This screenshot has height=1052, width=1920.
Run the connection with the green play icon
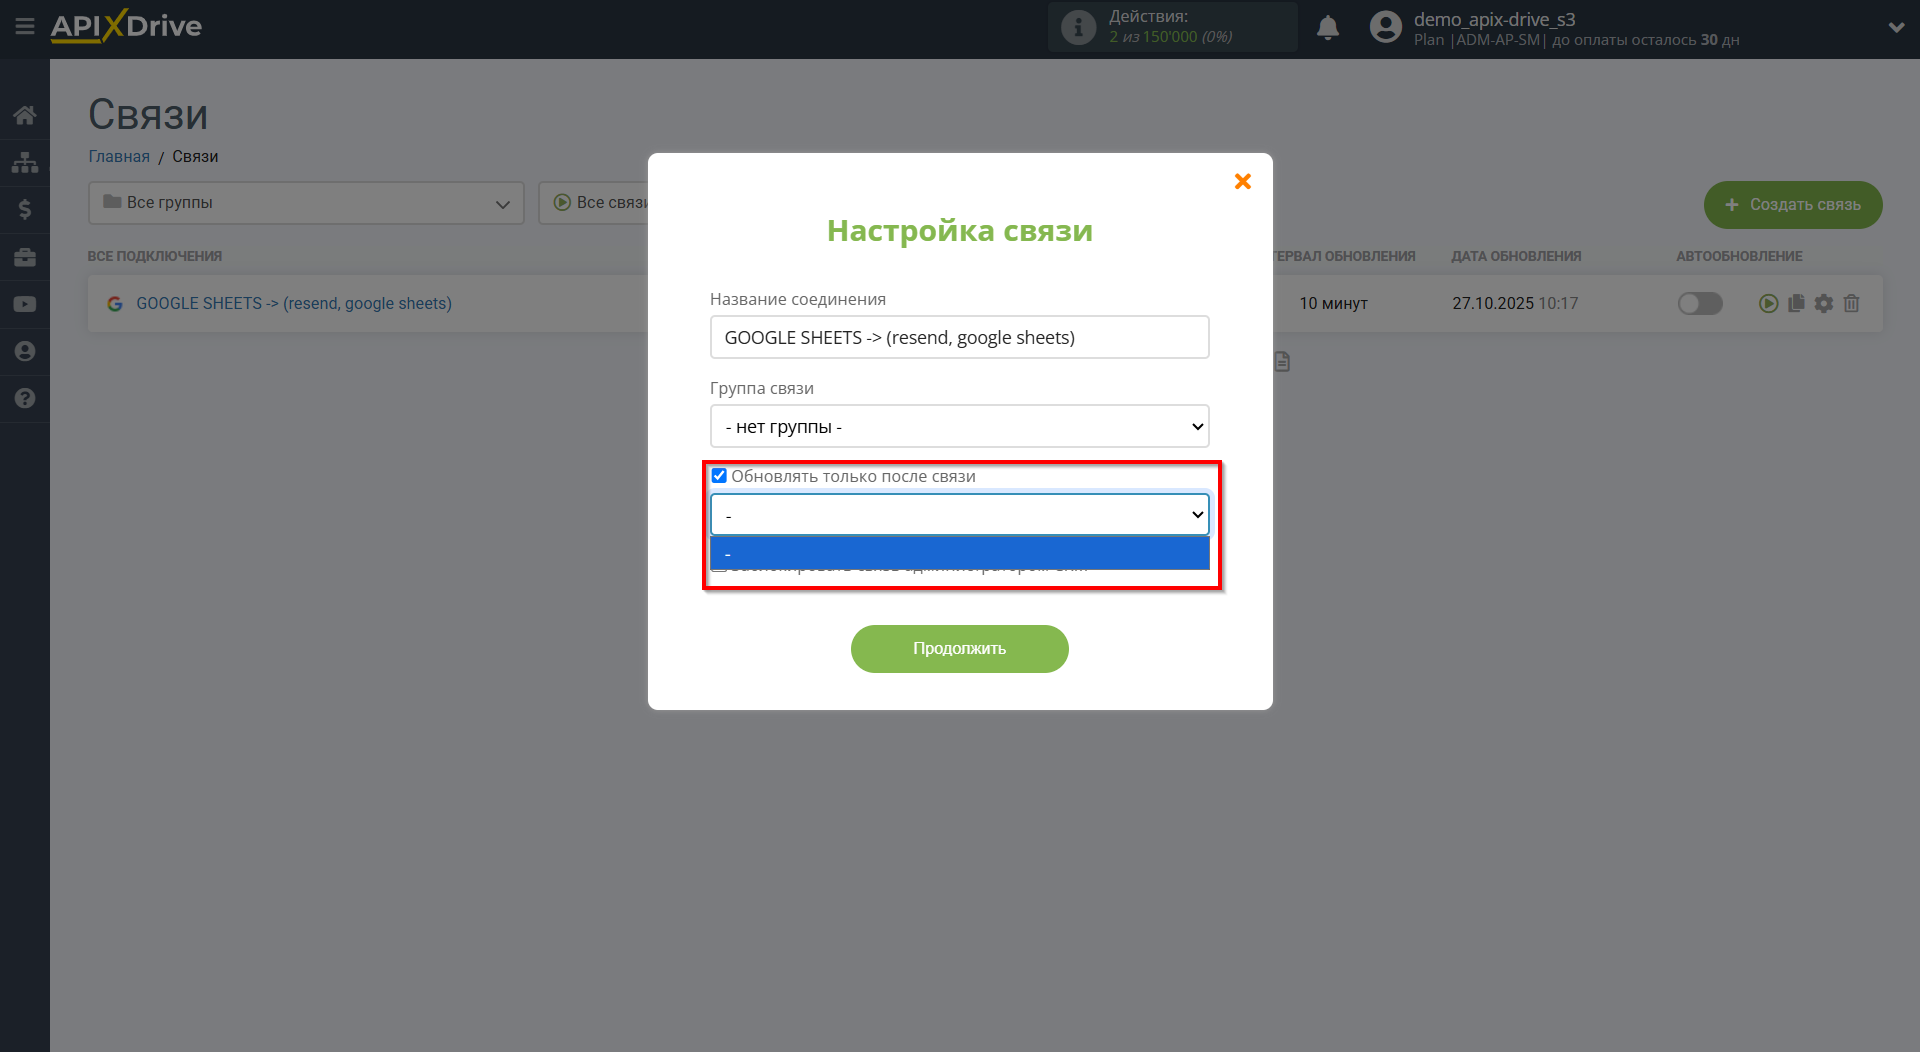click(1770, 303)
